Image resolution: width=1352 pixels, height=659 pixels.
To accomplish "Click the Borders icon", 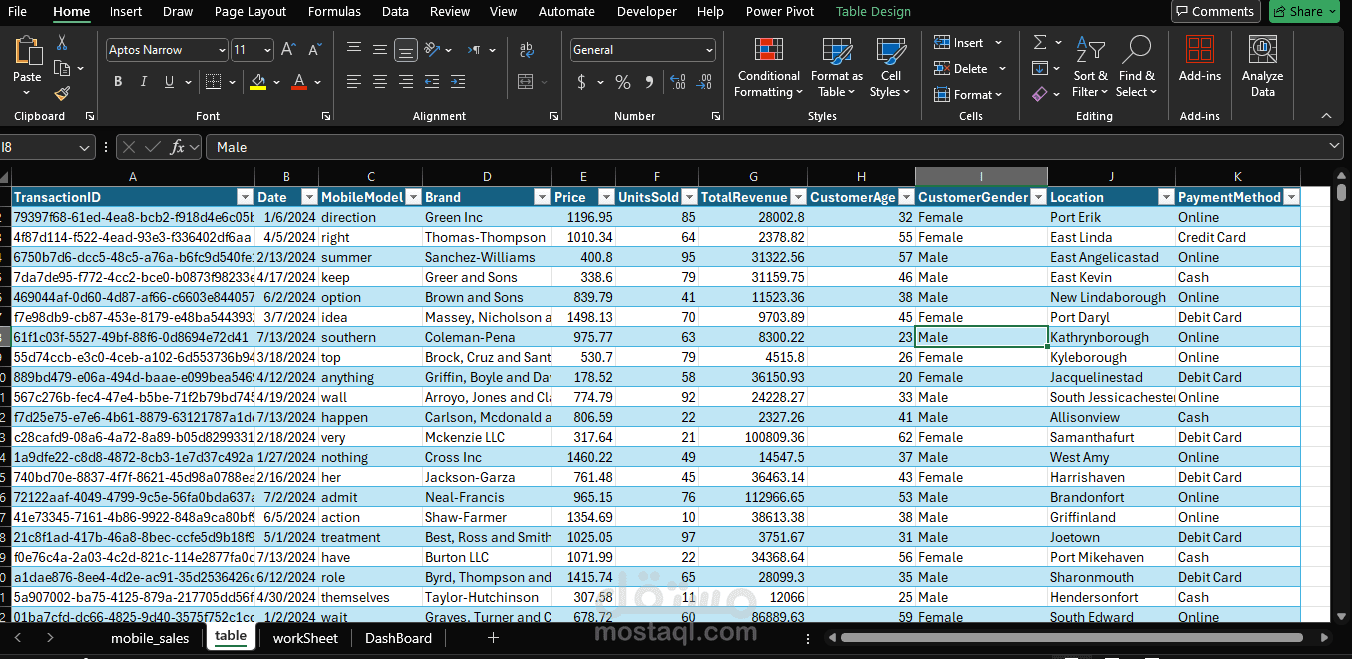I will (x=213, y=82).
